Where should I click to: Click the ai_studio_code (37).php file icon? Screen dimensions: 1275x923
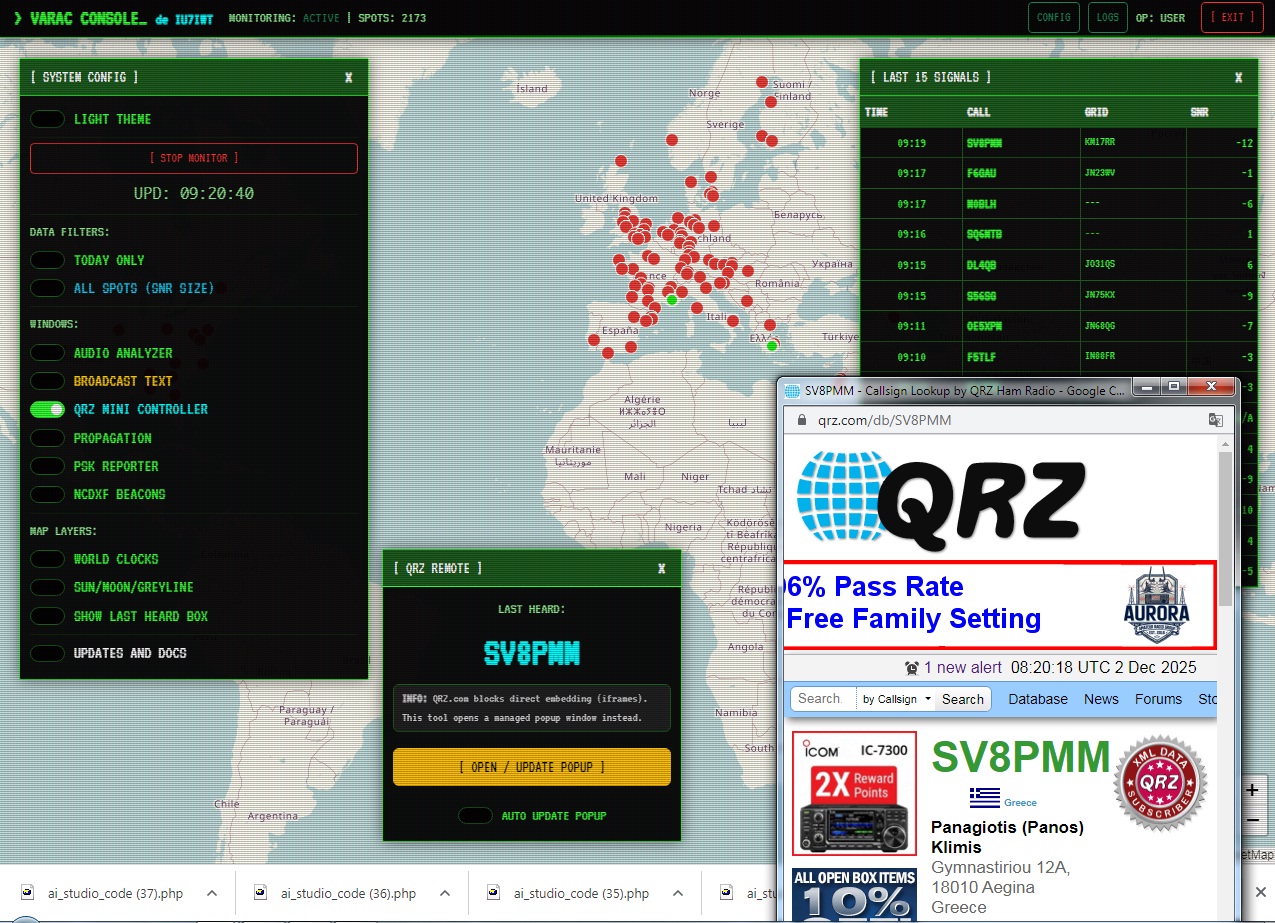(x=28, y=892)
